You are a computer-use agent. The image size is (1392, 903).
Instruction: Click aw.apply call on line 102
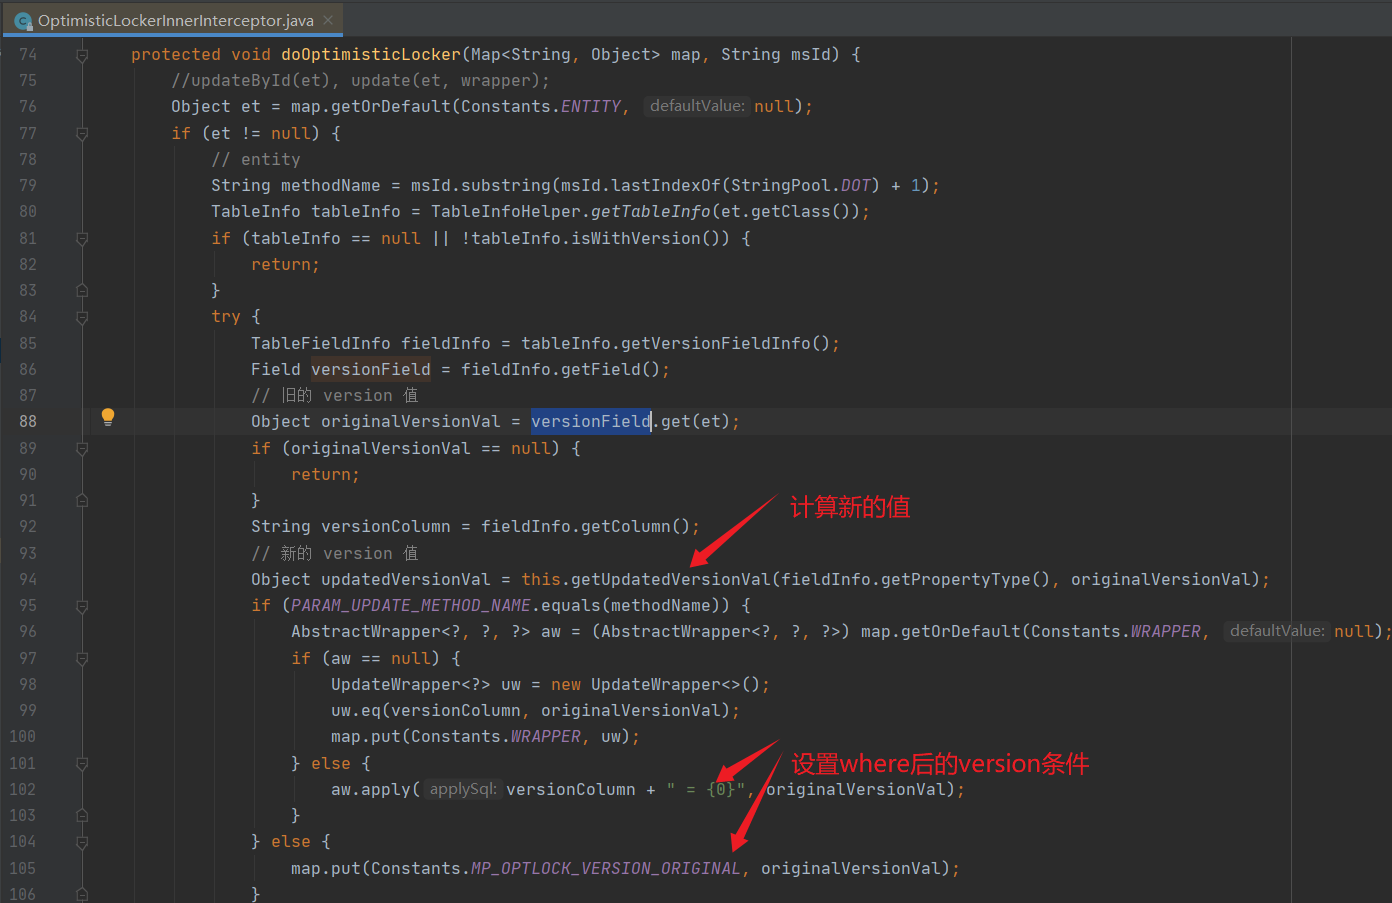[371, 790]
